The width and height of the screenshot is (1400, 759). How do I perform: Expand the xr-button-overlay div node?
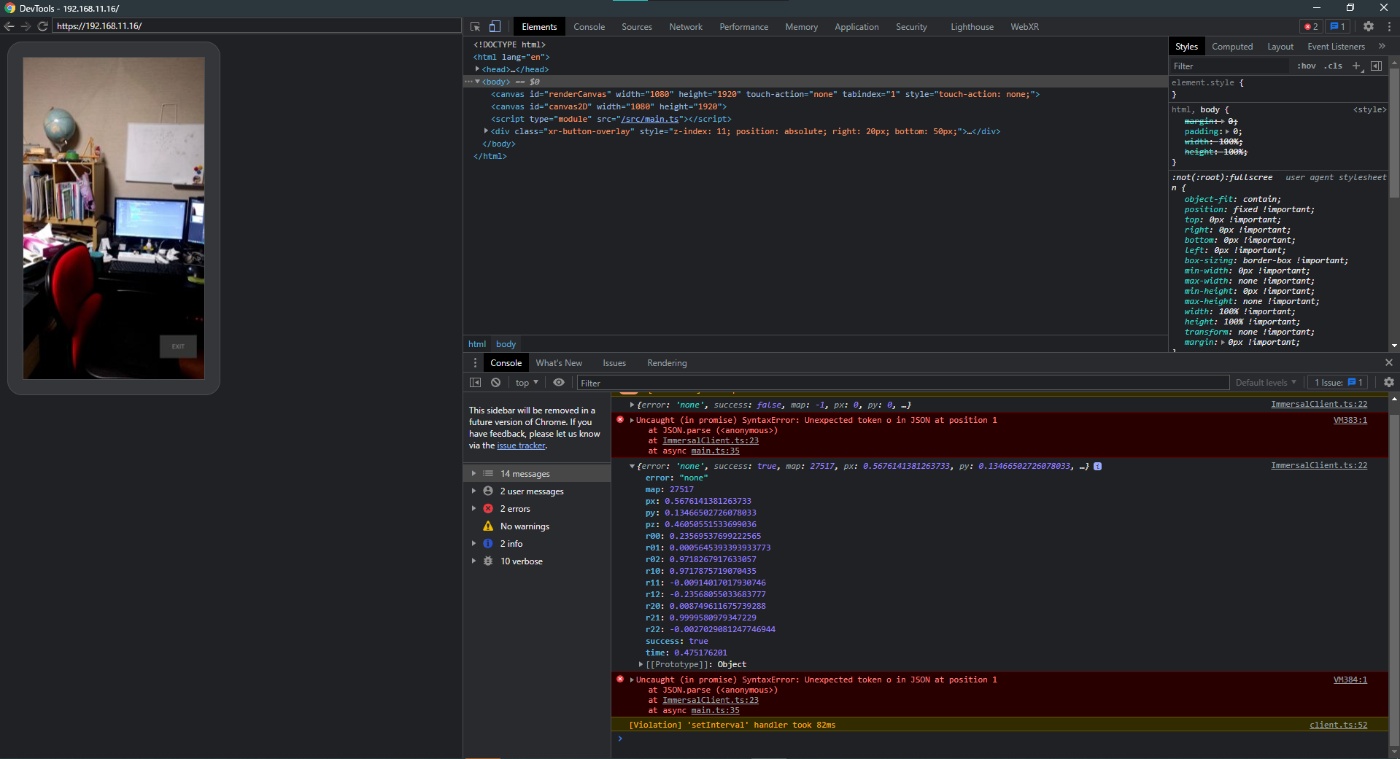coord(486,131)
